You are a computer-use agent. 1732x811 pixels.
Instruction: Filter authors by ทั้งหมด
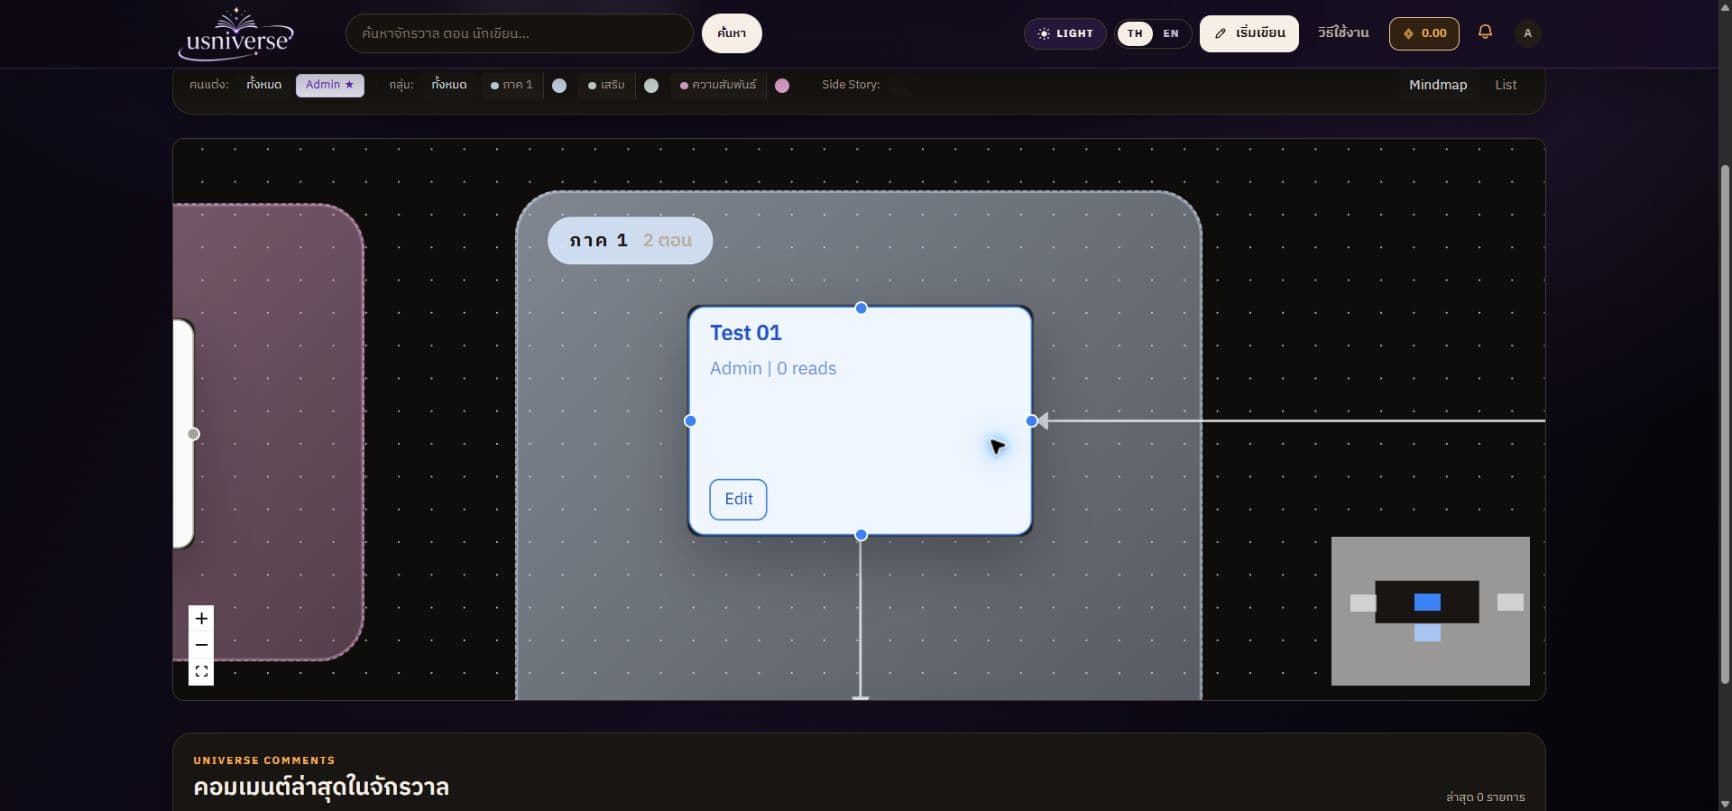pos(264,85)
